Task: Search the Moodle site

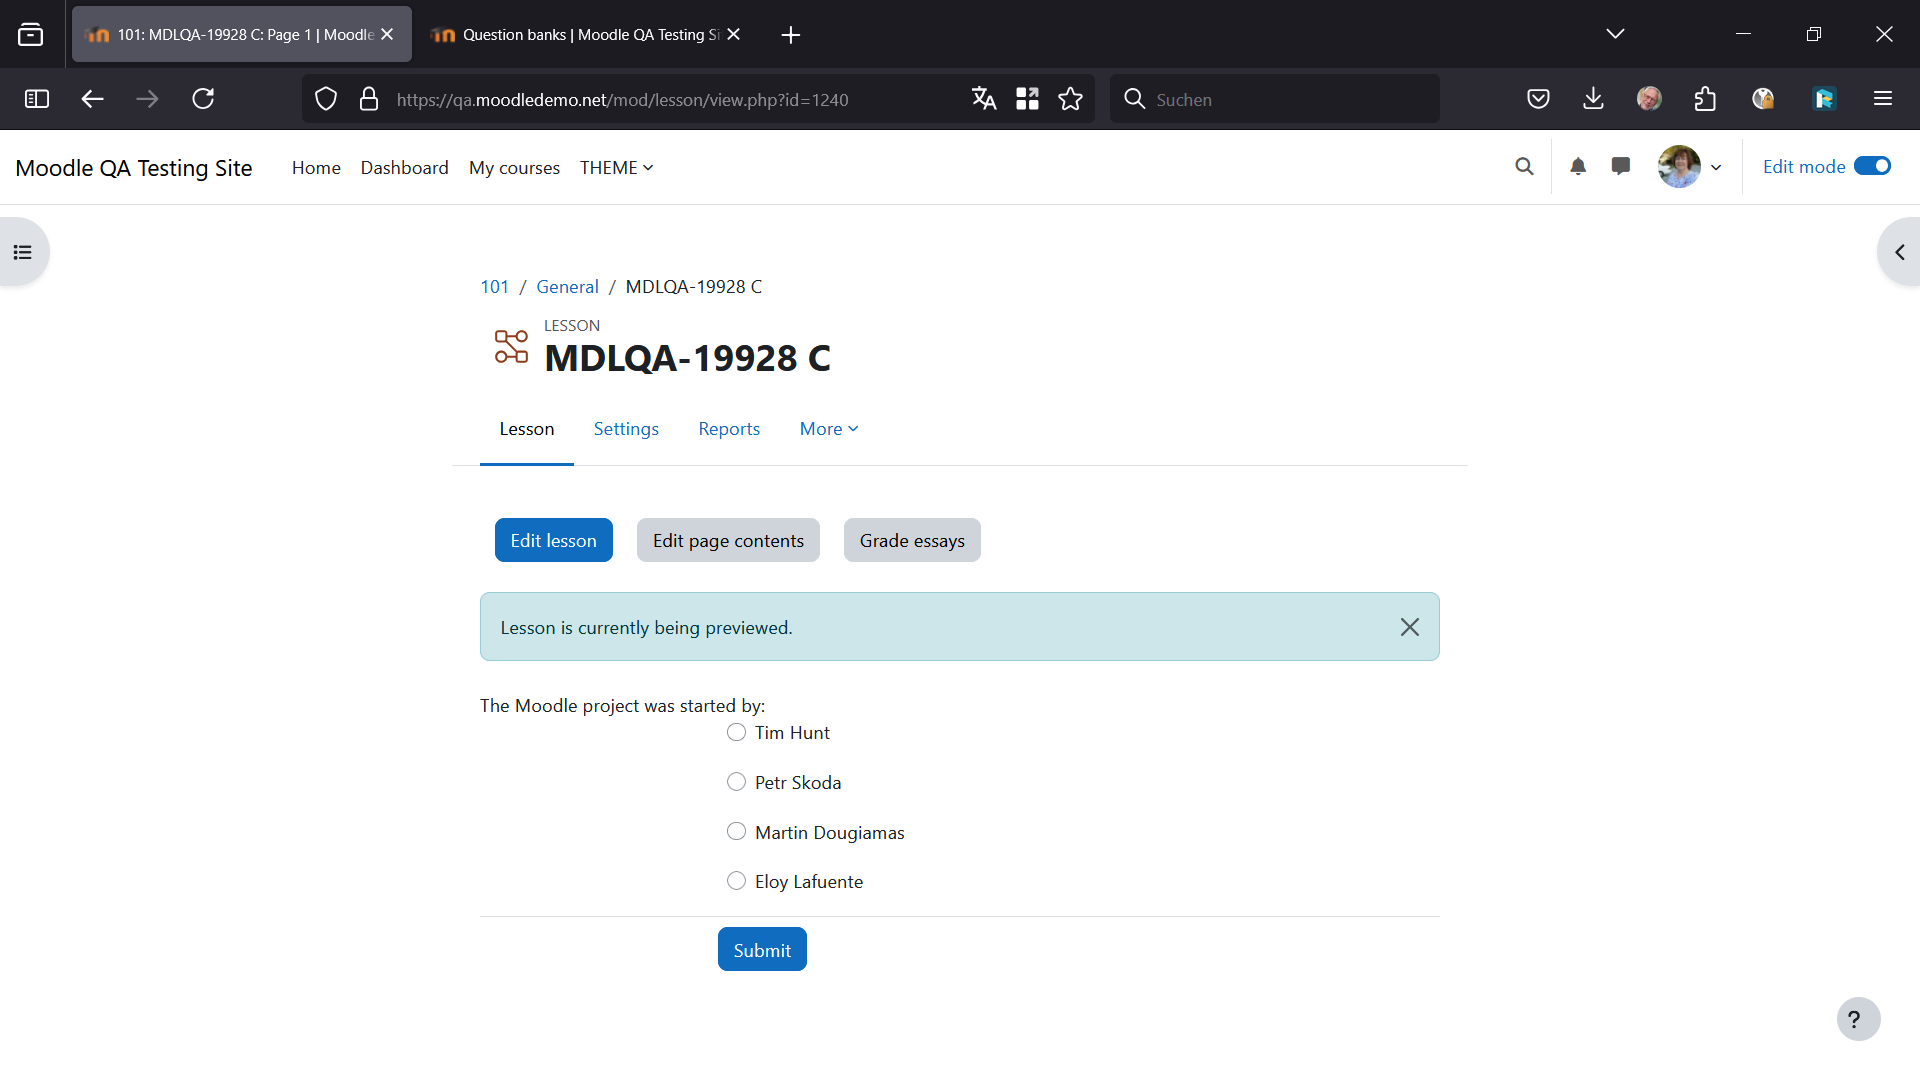Action: click(x=1524, y=167)
